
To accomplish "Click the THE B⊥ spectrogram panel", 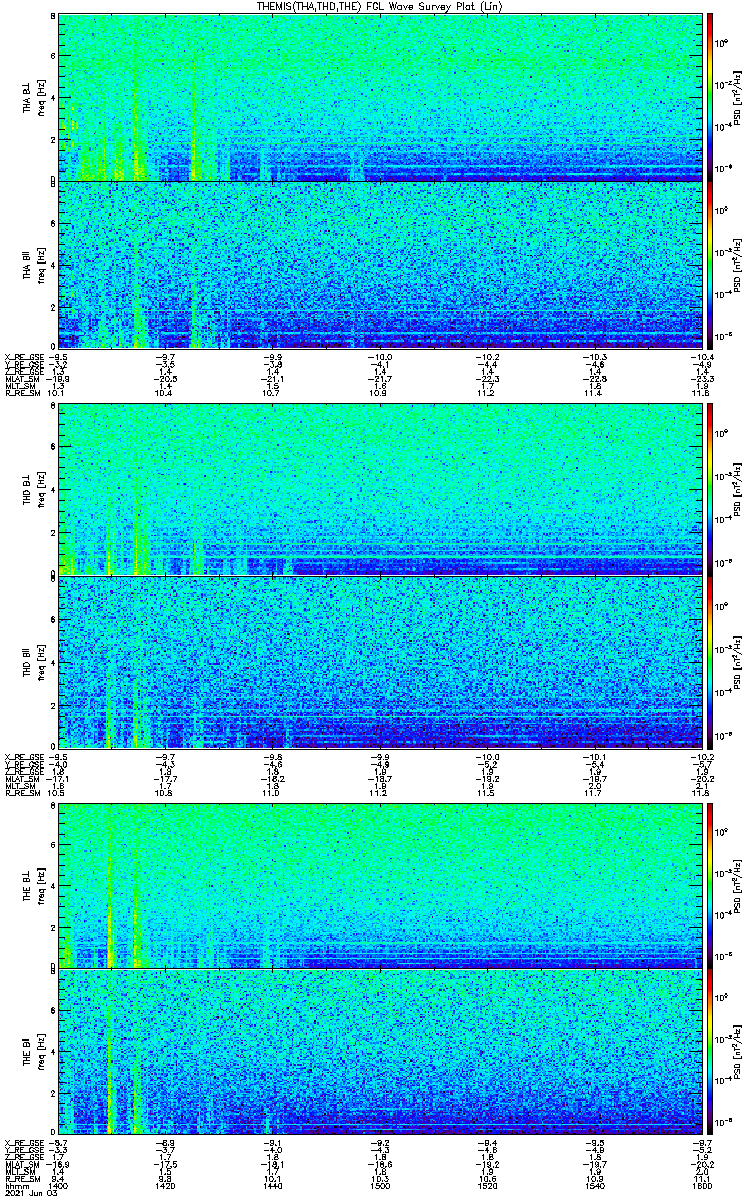I will click(380, 884).
